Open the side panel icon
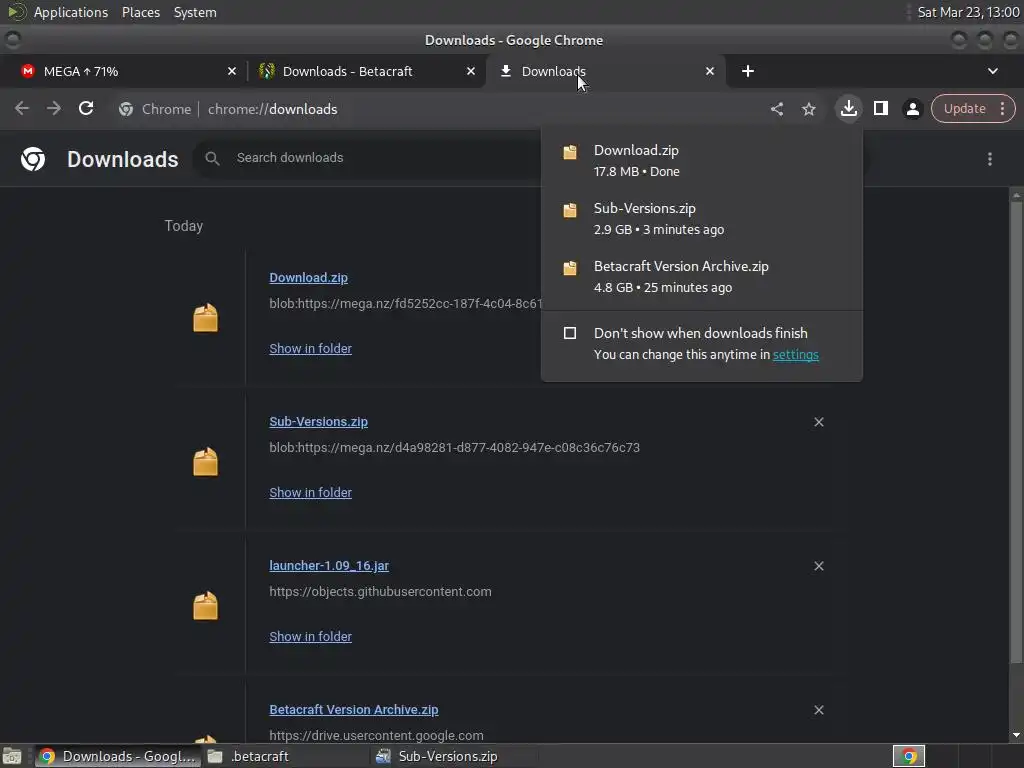Image resolution: width=1024 pixels, height=768 pixels. coord(880,108)
